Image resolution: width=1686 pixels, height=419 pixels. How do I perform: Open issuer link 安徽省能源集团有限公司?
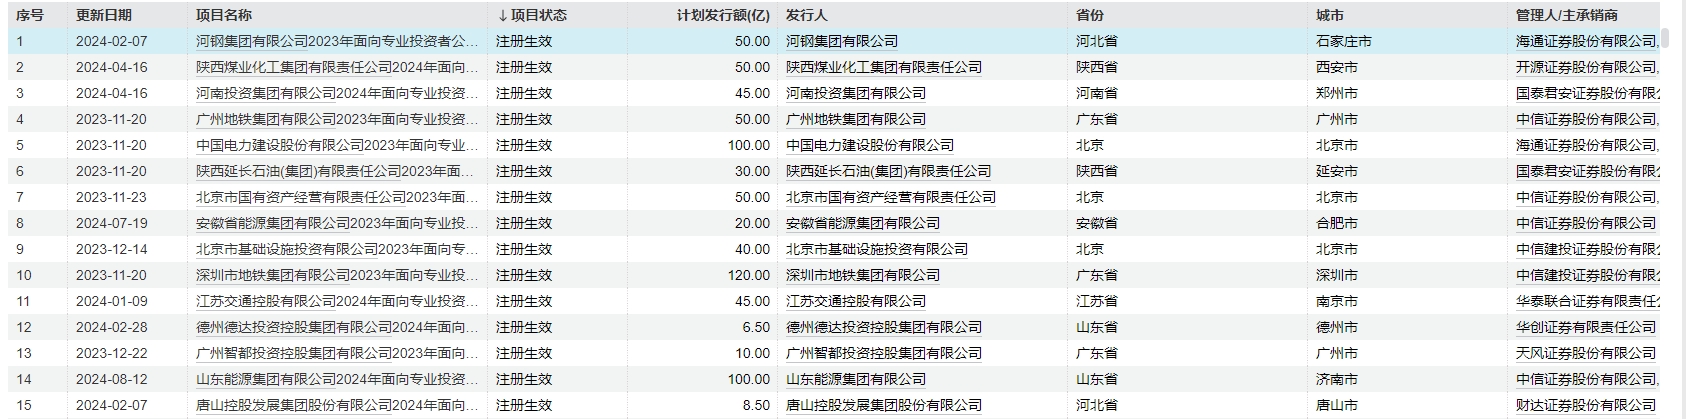click(x=863, y=224)
